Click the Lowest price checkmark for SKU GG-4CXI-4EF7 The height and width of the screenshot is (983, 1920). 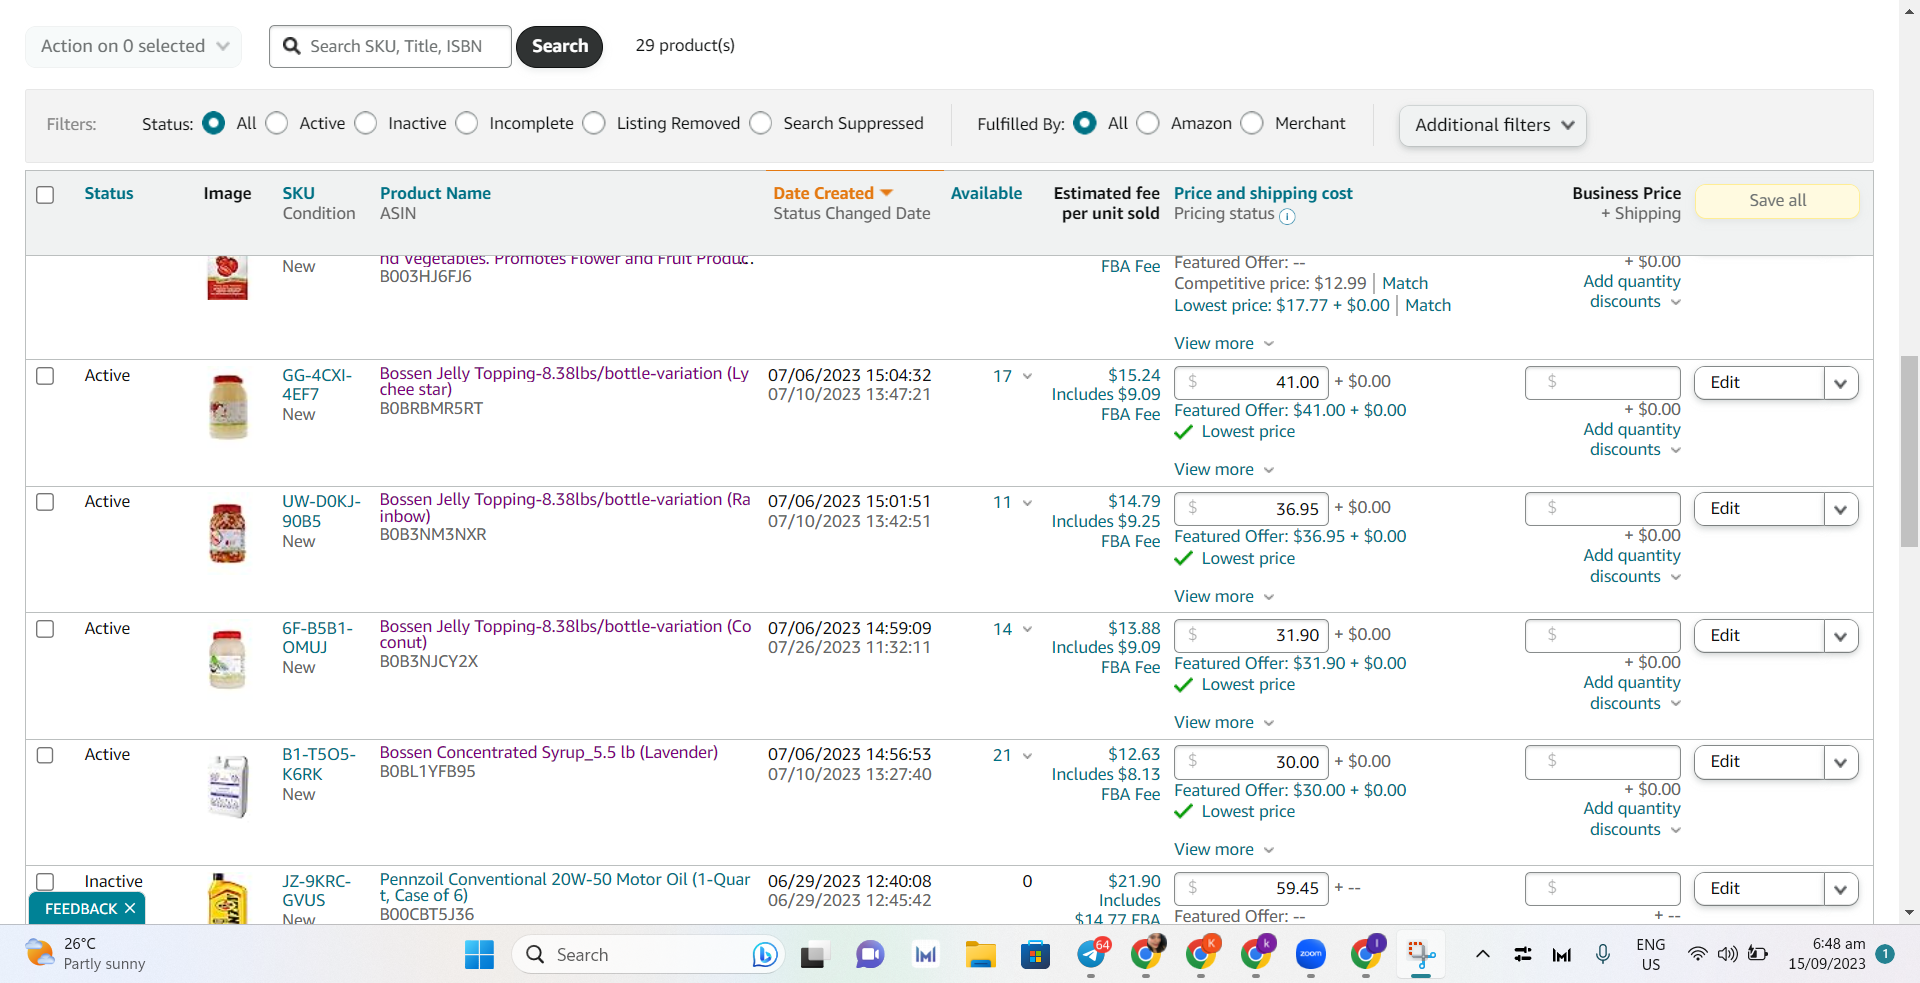click(1184, 432)
